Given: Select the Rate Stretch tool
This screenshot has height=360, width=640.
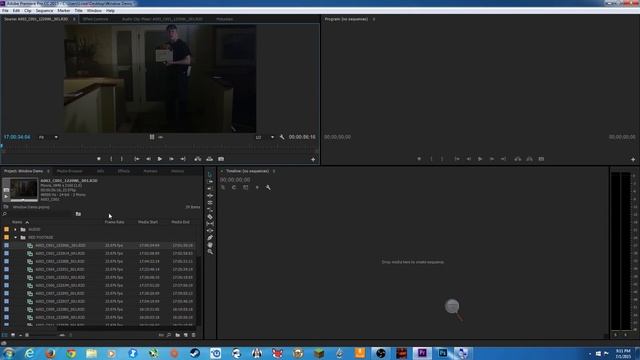Looking at the screenshot, I should pyautogui.click(x=210, y=209).
